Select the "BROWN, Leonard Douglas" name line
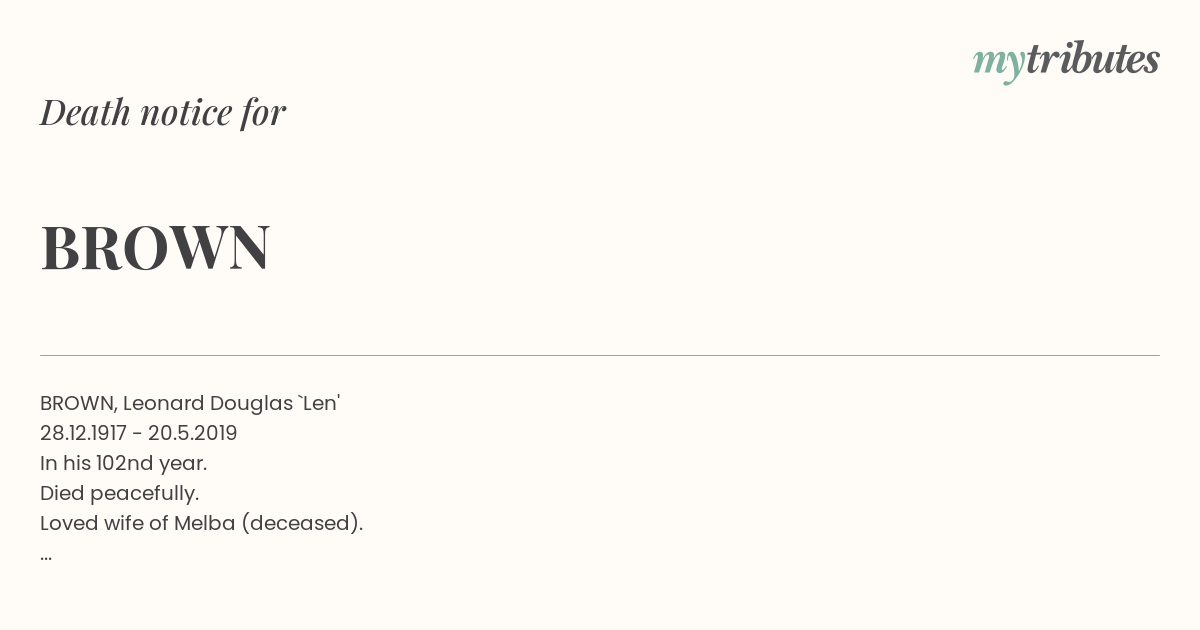The width and height of the screenshot is (1200, 630). point(190,403)
